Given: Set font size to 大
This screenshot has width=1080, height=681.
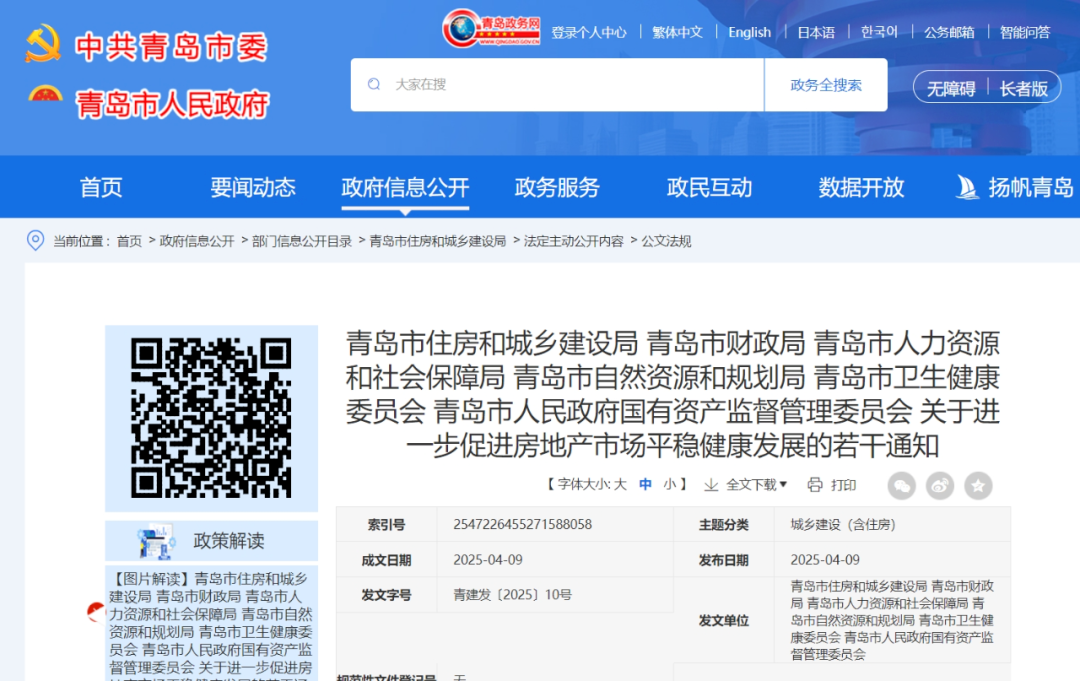Looking at the screenshot, I should click(620, 485).
